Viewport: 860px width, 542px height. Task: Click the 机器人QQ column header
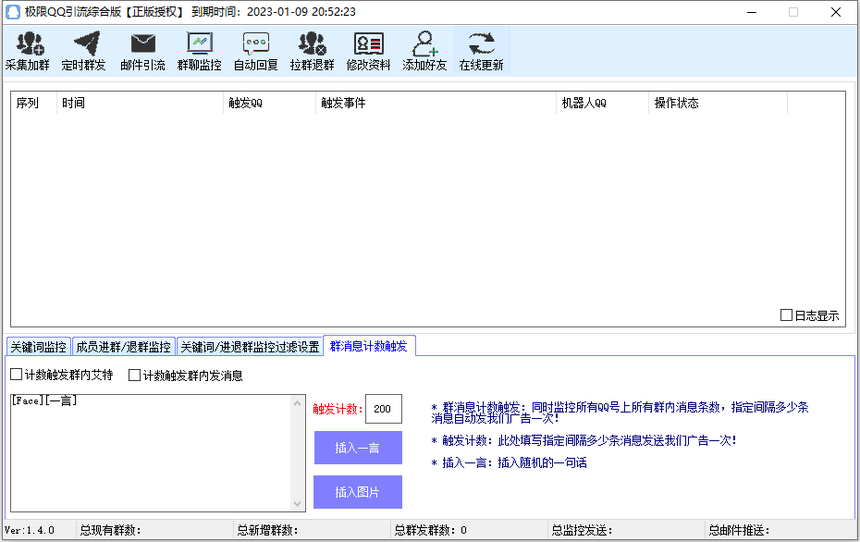point(603,103)
